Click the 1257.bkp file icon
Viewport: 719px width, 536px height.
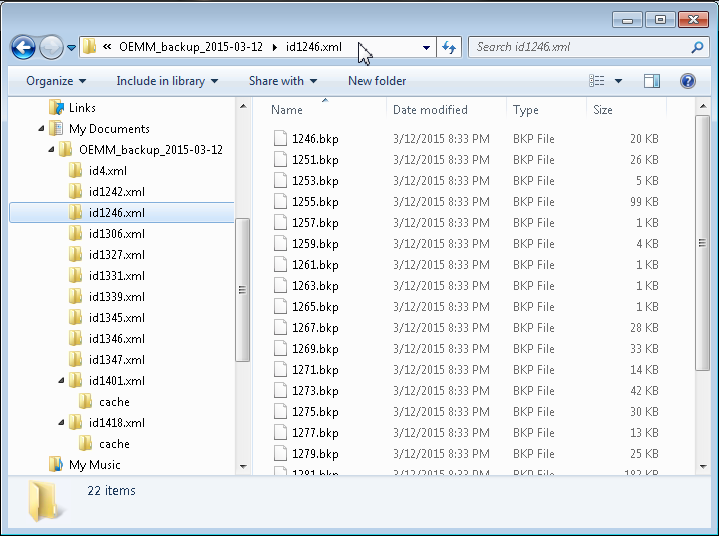pos(280,223)
